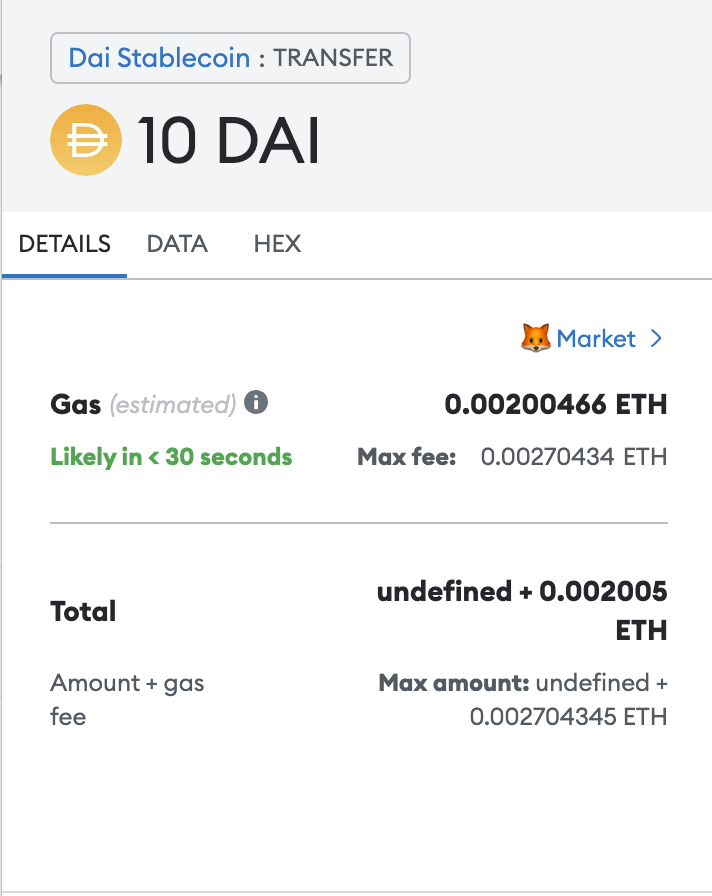Image resolution: width=712 pixels, height=896 pixels.
Task: Click the Max fee 0.00270434 ETH value
Action: [x=574, y=457]
